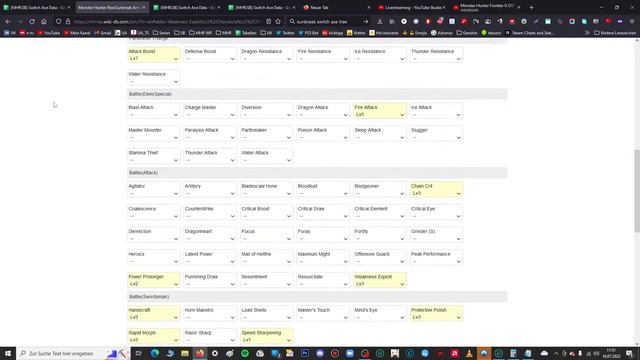Open the Weitere Lesezeichen bookmarks folder

tap(615, 33)
